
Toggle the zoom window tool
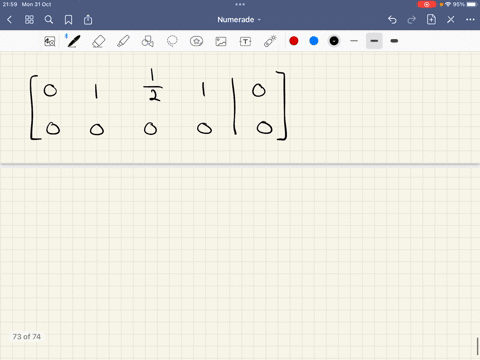(x=50, y=41)
